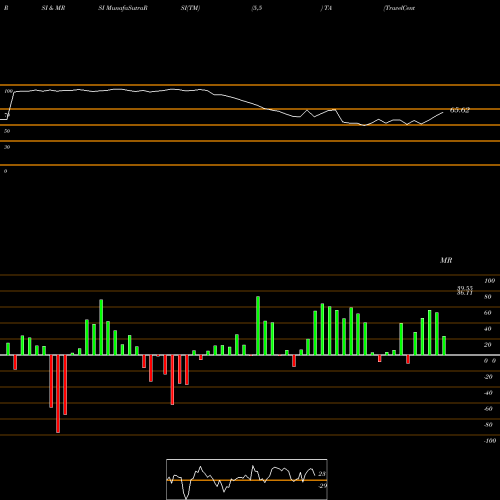Click the MR axis label 20
The width and height of the screenshot is (500, 500).
pyautogui.click(x=487, y=345)
